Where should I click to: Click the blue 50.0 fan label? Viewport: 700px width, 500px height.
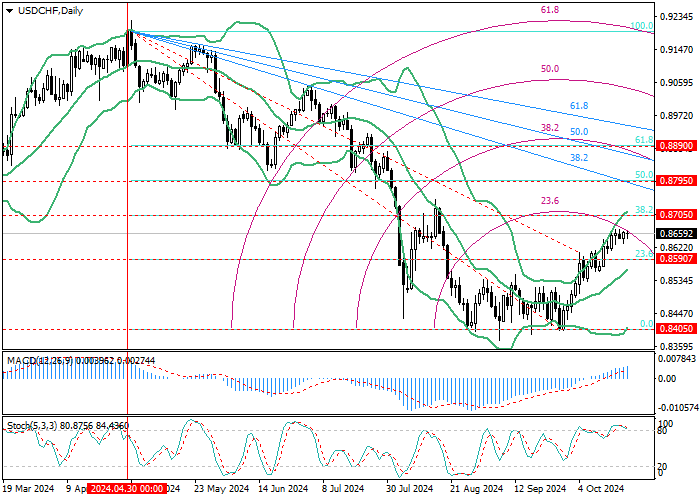click(579, 132)
